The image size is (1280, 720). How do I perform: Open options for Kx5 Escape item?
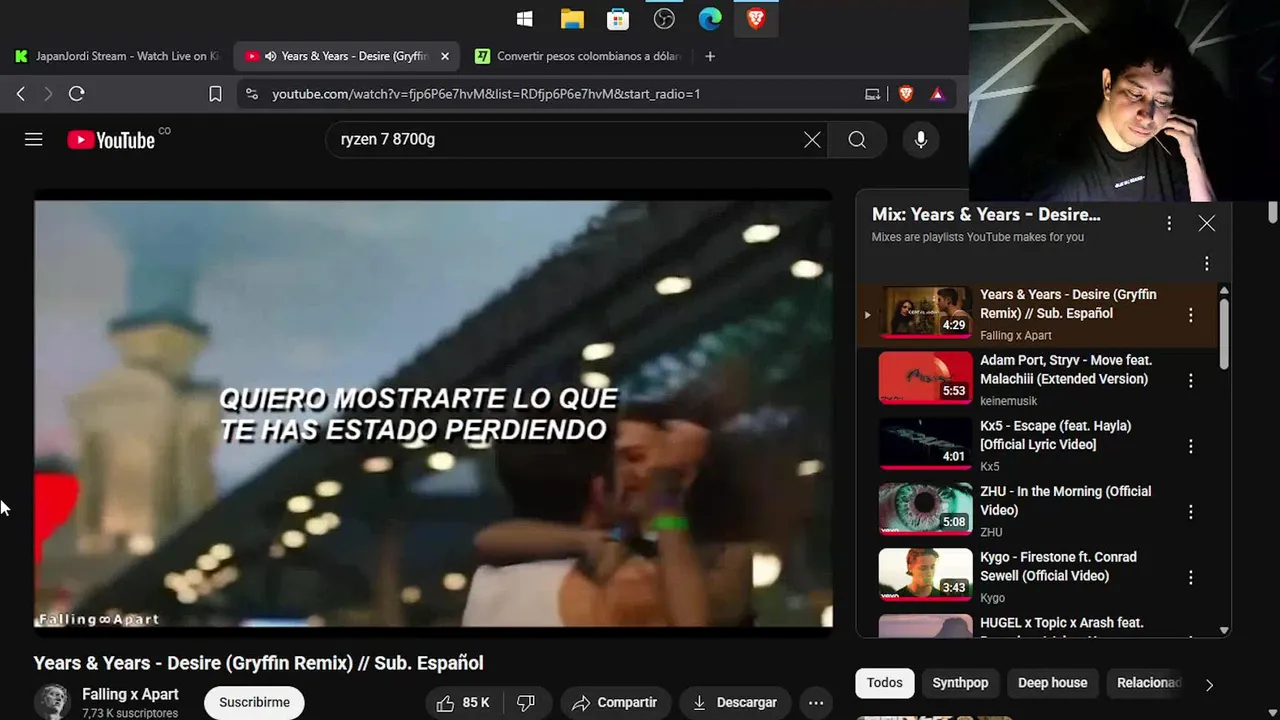(1190, 446)
